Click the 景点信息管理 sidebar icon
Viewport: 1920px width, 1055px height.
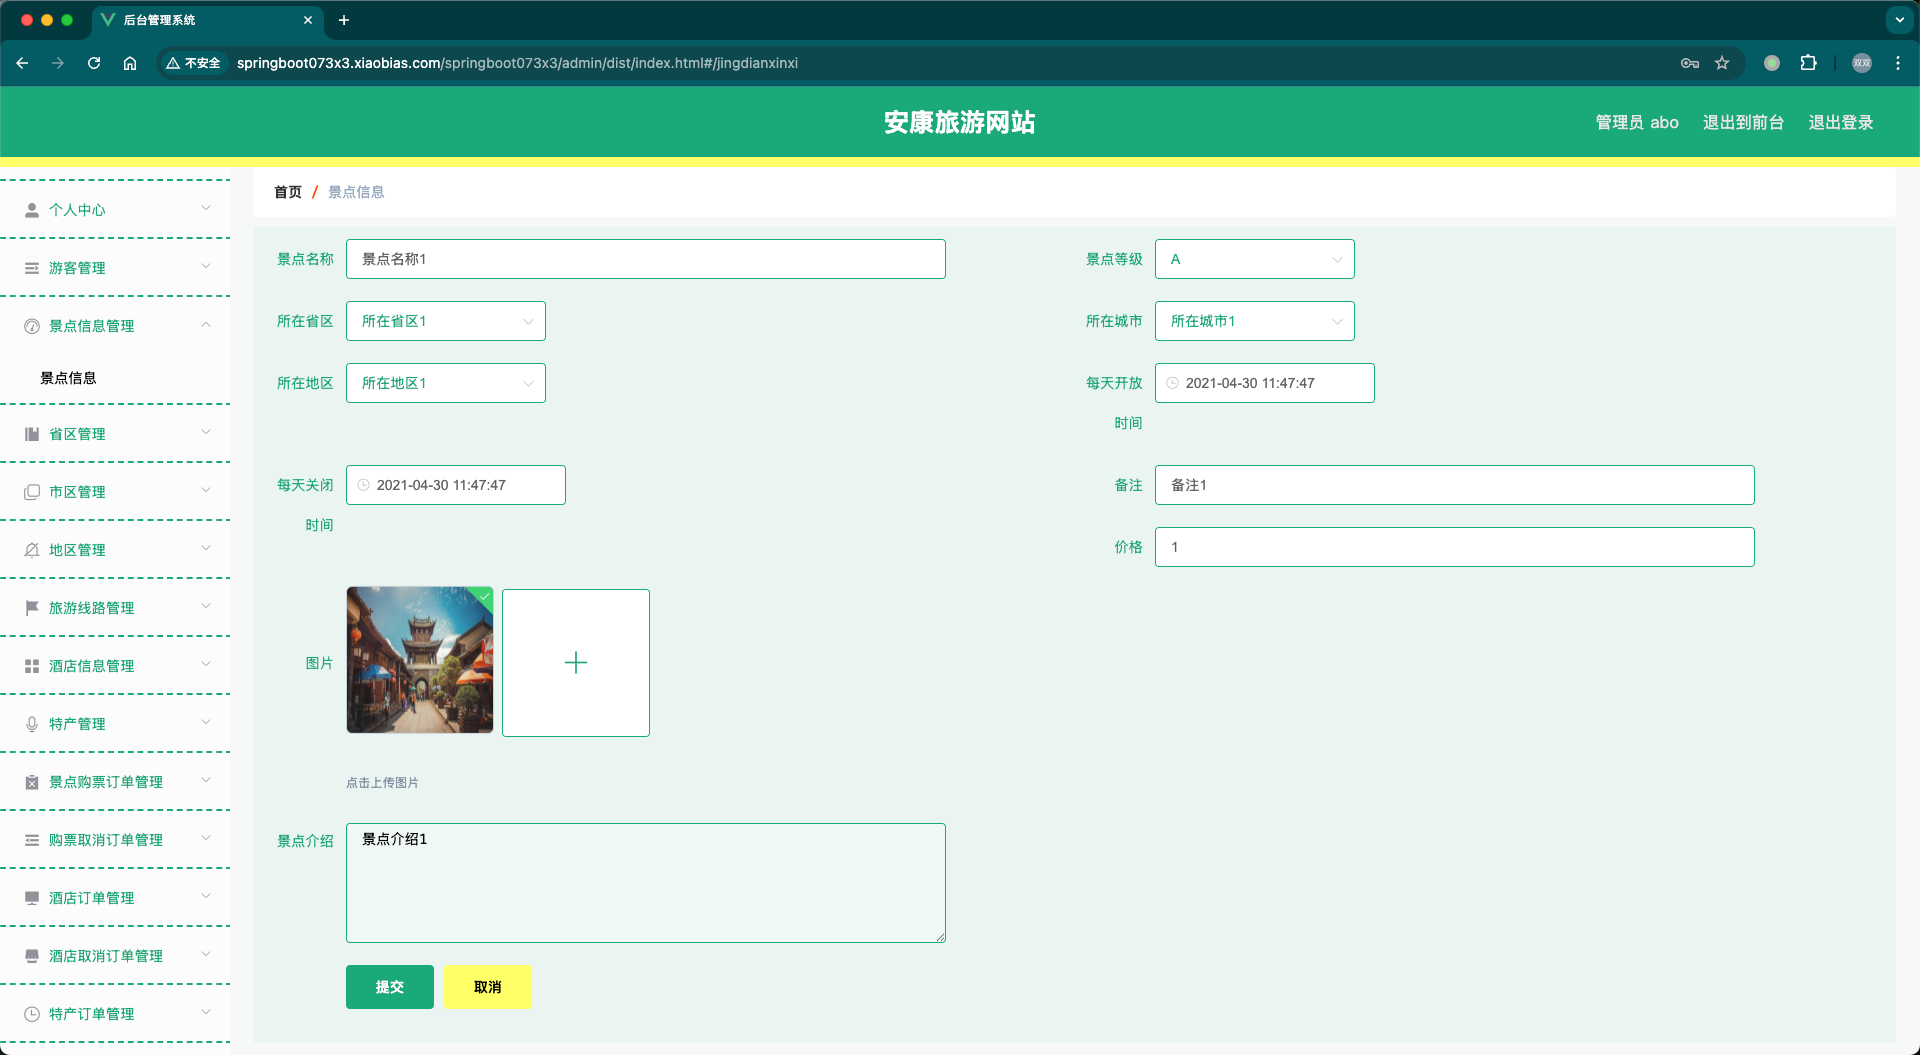point(32,326)
